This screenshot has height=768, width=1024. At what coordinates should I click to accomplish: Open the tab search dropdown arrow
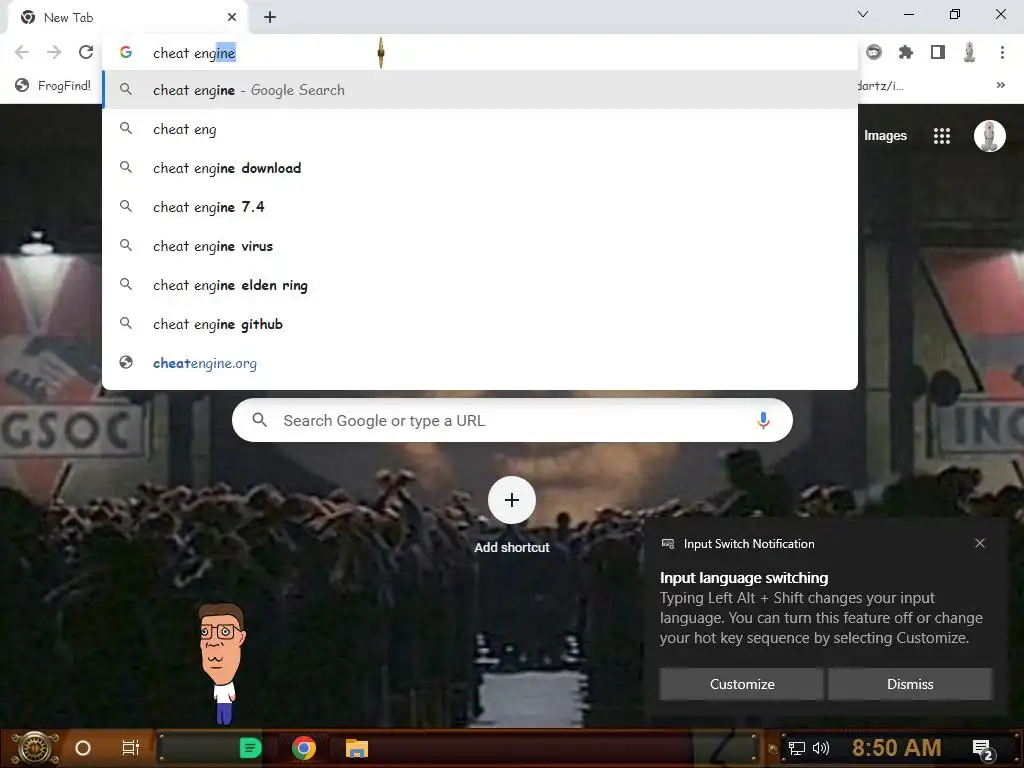click(x=863, y=14)
